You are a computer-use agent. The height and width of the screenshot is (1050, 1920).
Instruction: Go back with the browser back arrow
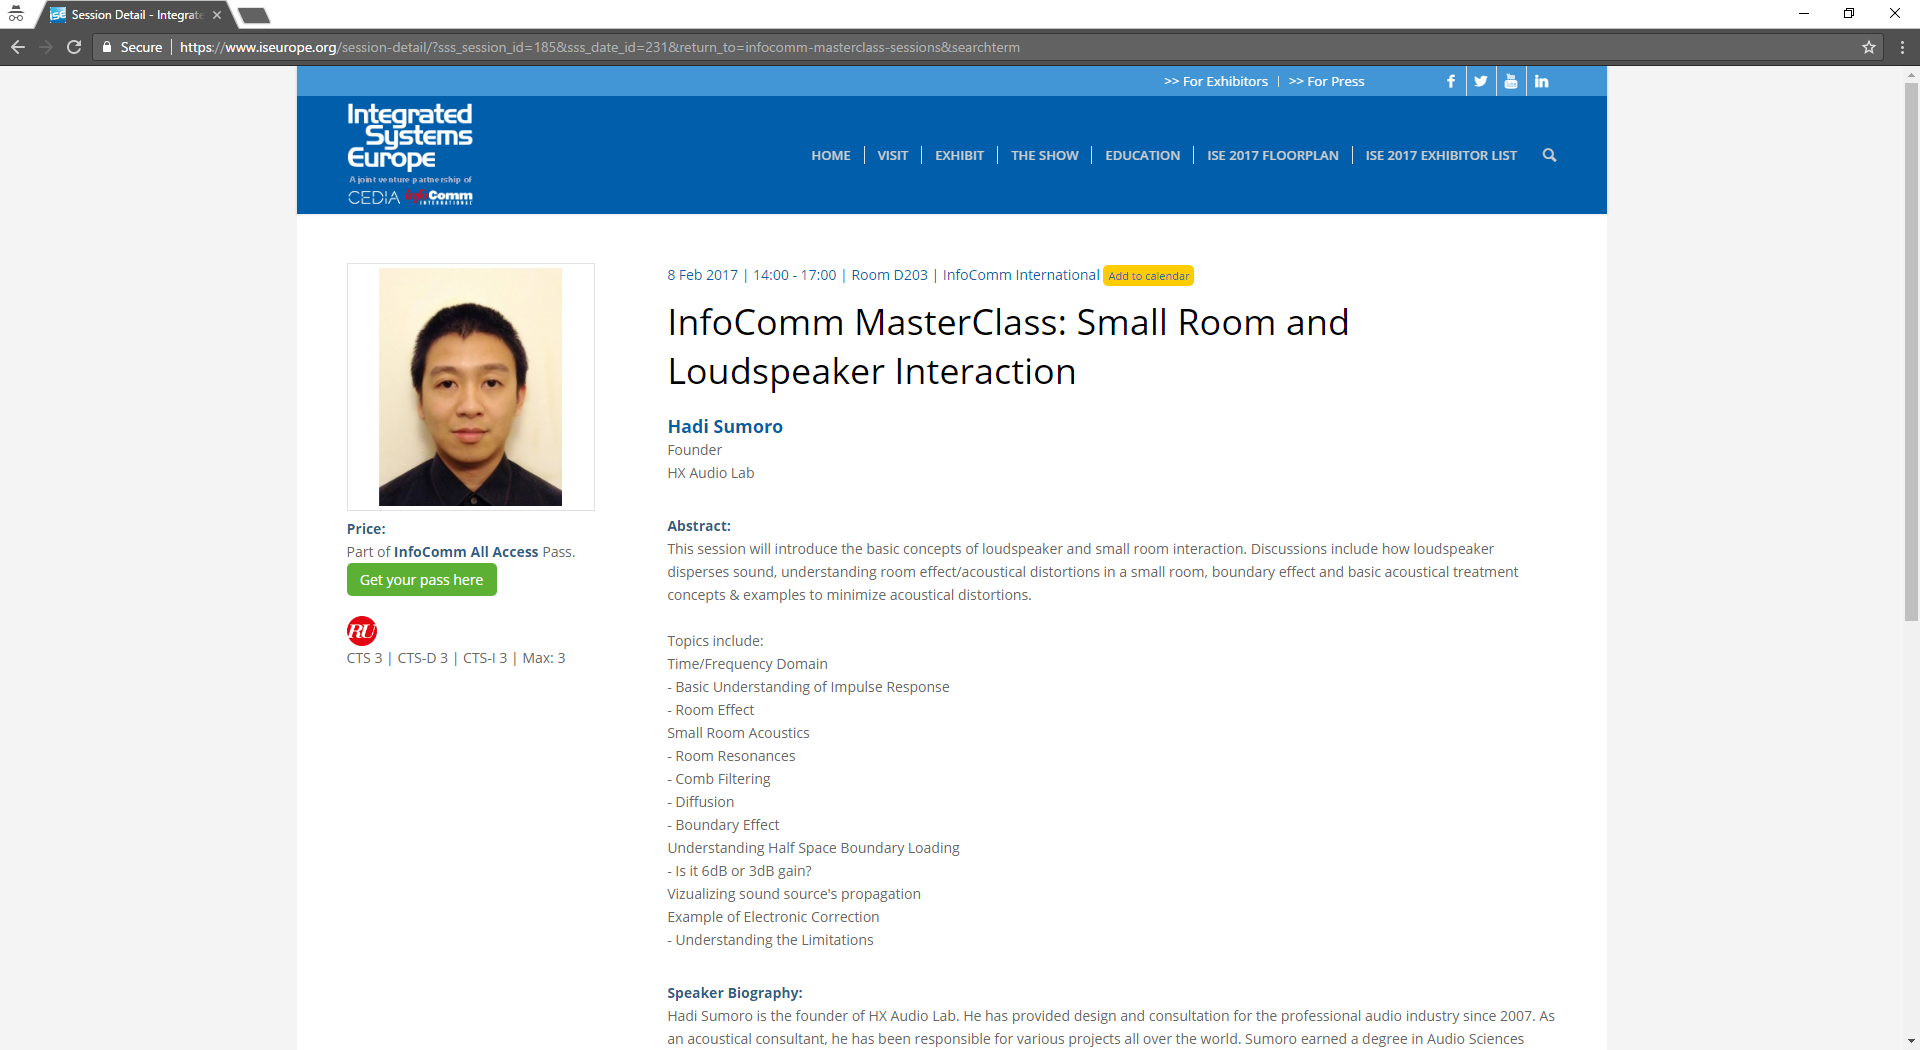coord(18,47)
